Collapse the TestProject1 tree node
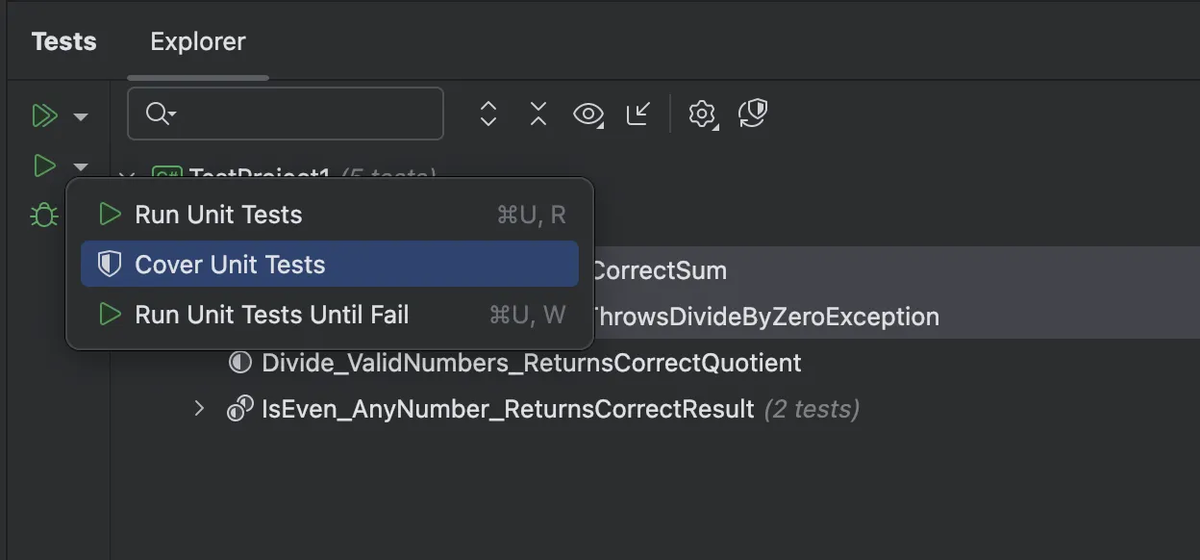This screenshot has width=1200, height=560. [x=126, y=177]
